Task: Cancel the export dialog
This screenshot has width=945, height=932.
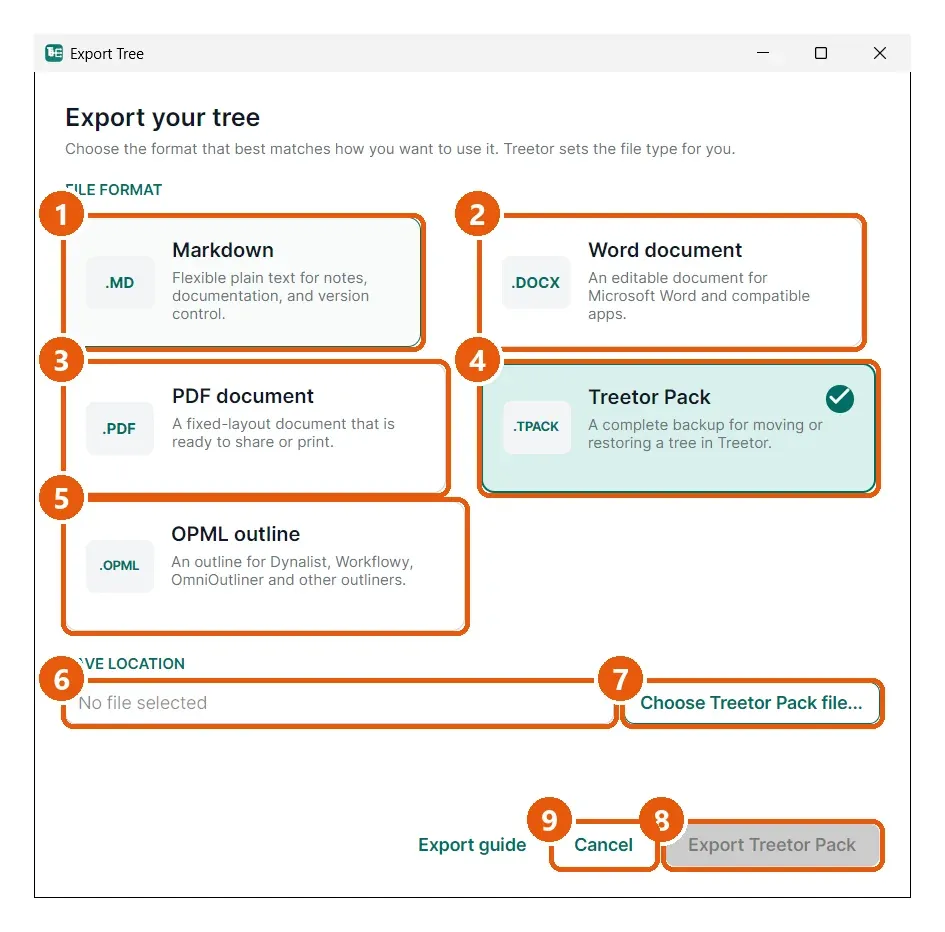Action: (x=603, y=845)
